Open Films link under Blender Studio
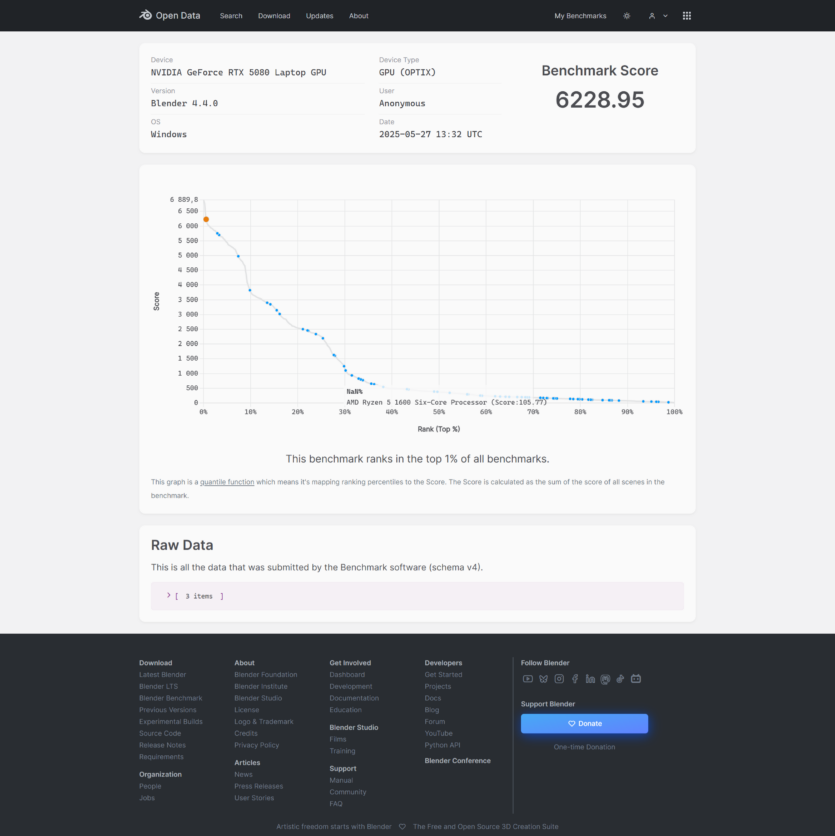The image size is (835, 836). point(338,739)
